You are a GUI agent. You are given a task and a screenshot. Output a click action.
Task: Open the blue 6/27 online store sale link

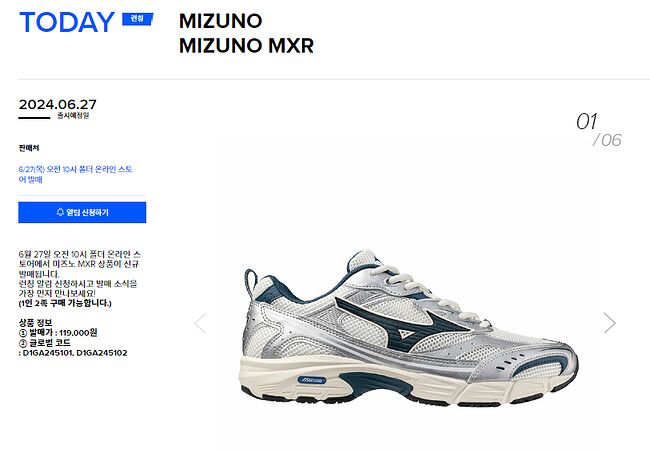tap(75, 174)
